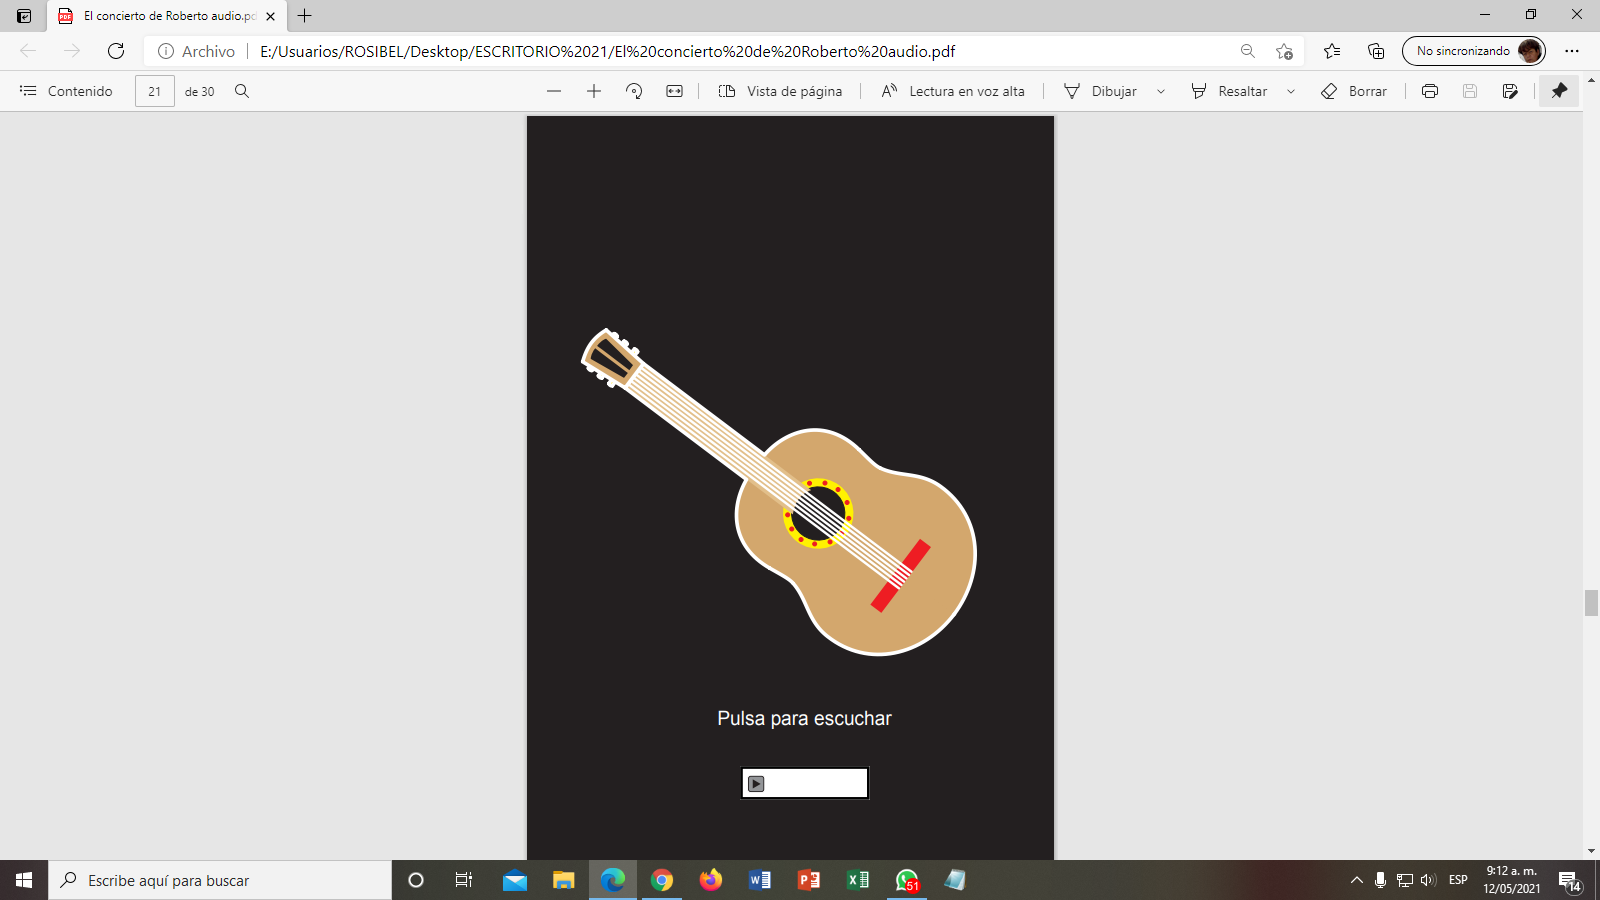
Task: Click the Windows taskbar search box
Action: (220, 880)
